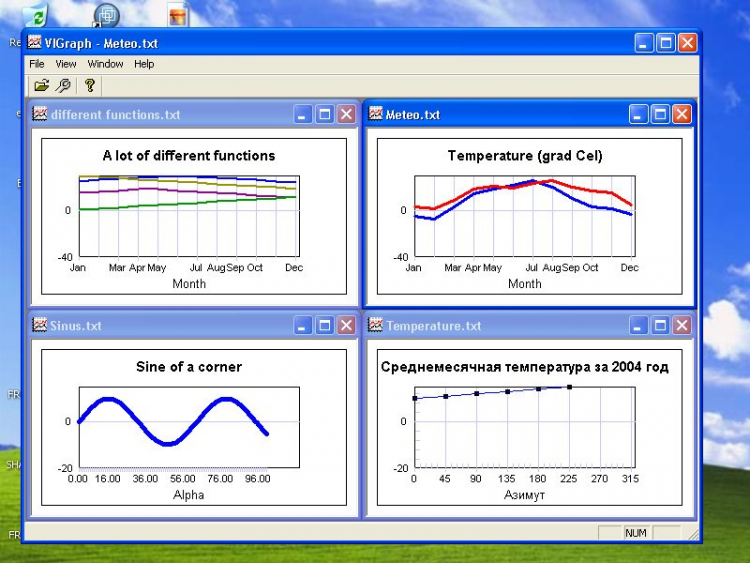
Task: Maximize the main VIGraph window
Action: 666,43
